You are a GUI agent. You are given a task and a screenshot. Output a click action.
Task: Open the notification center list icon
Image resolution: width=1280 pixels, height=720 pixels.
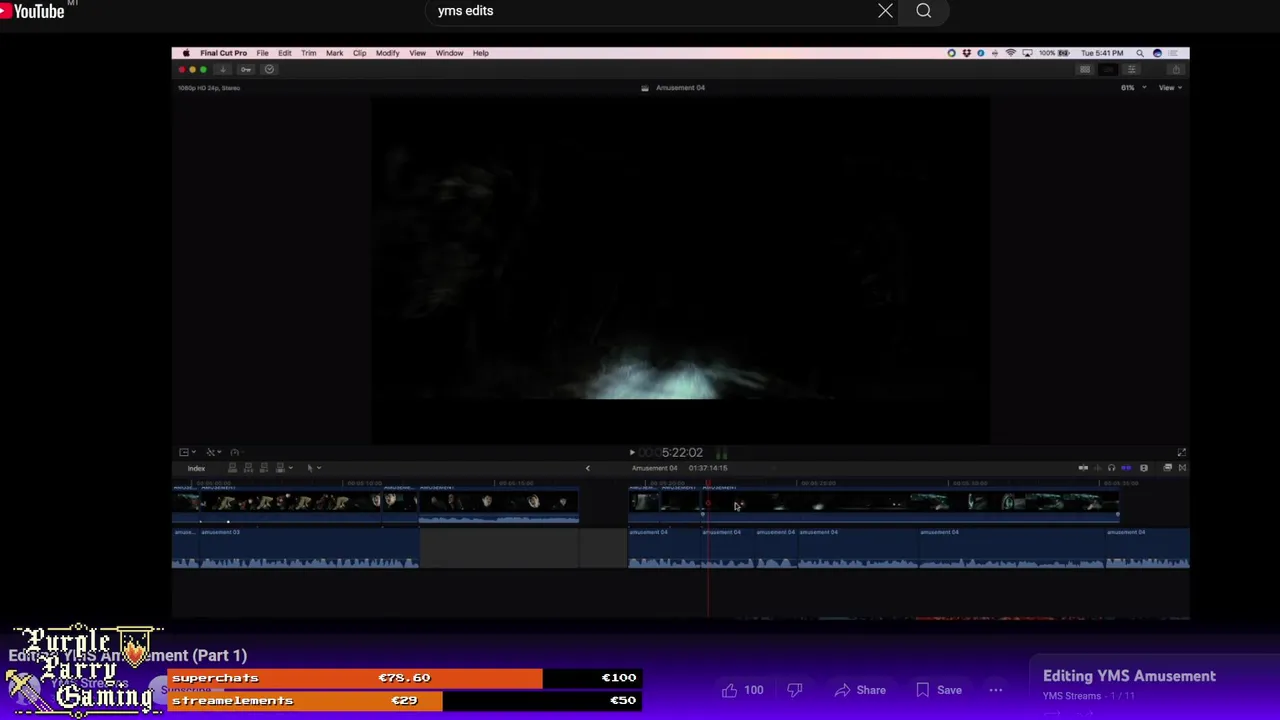tap(1175, 53)
